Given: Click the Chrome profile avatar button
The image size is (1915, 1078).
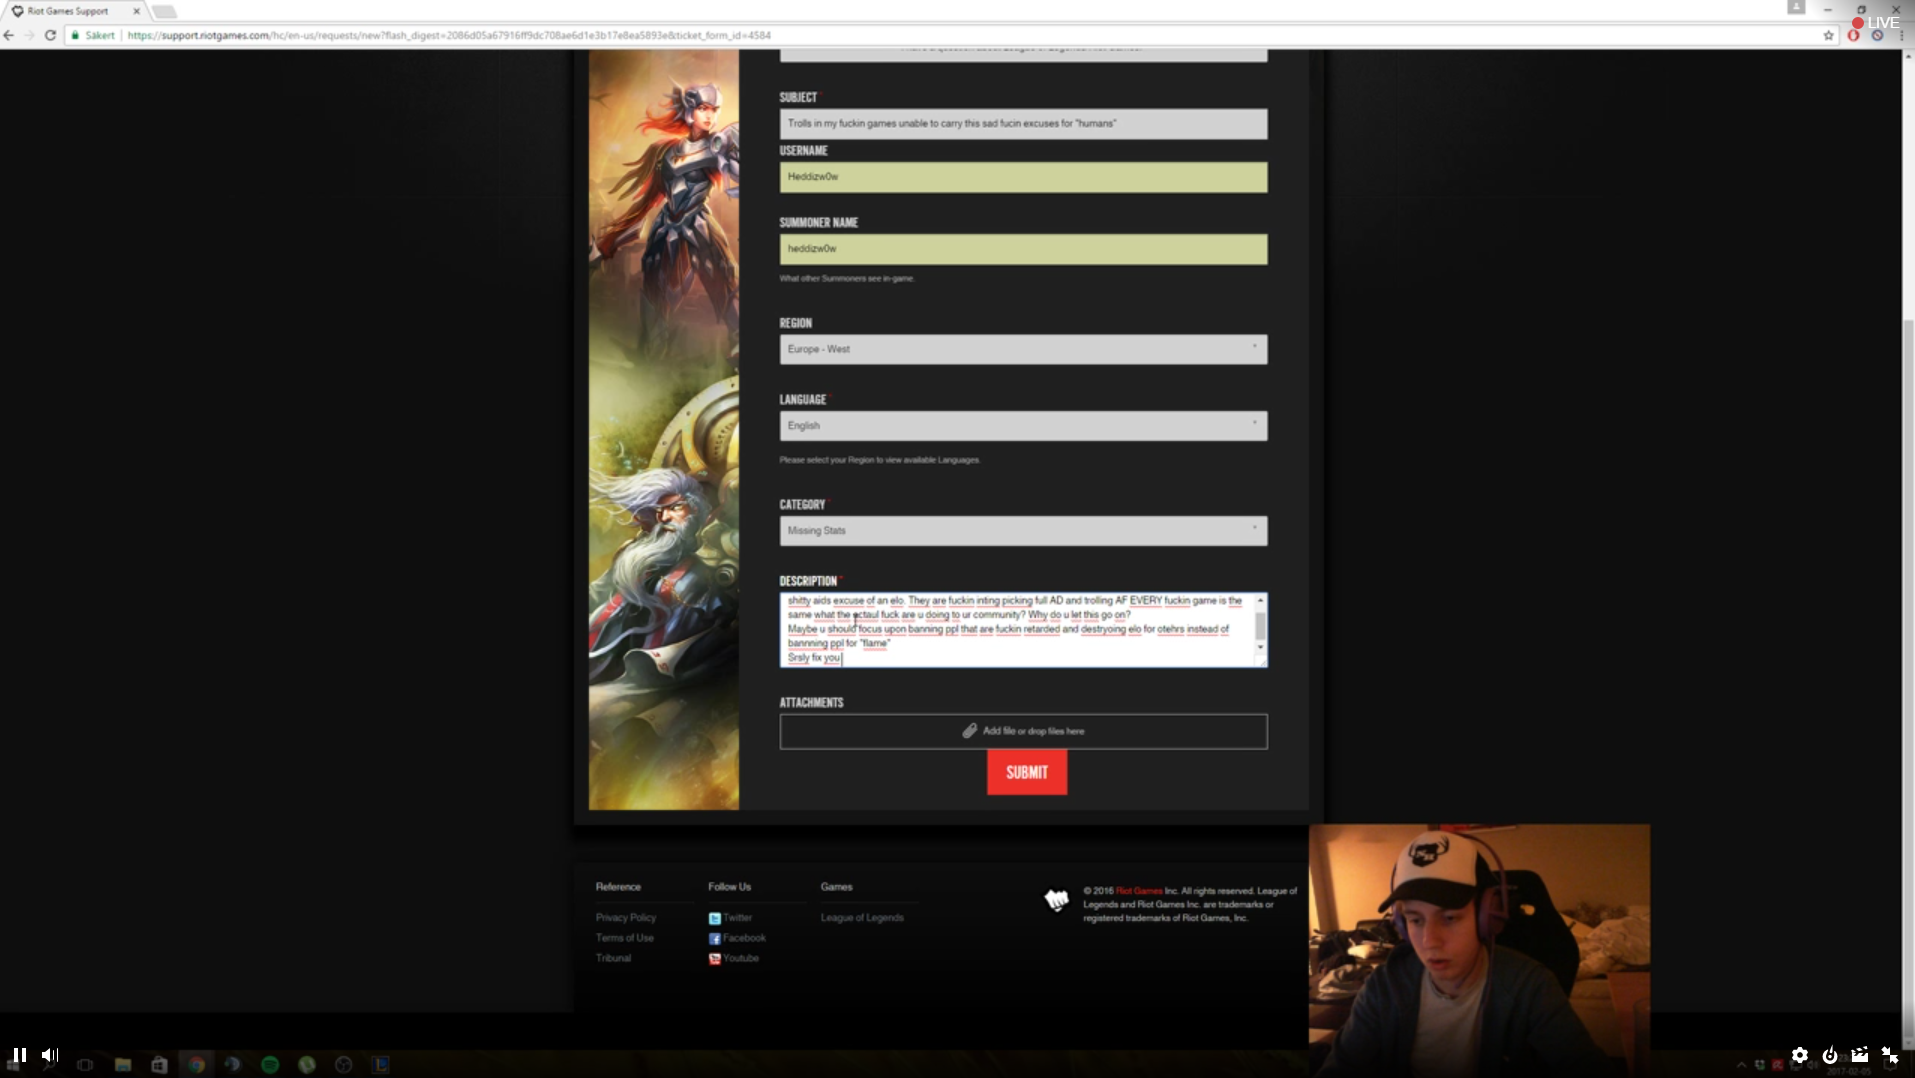Looking at the screenshot, I should click(x=1796, y=8).
